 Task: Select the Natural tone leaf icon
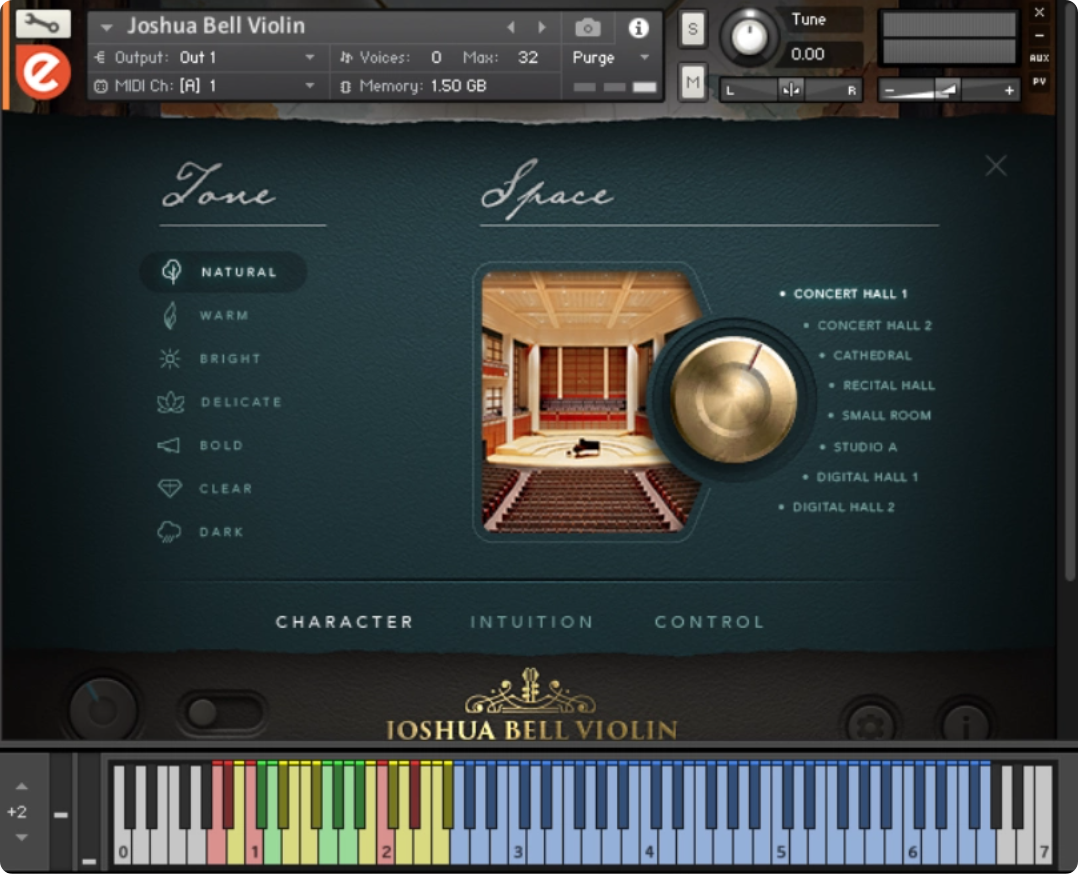tap(171, 272)
